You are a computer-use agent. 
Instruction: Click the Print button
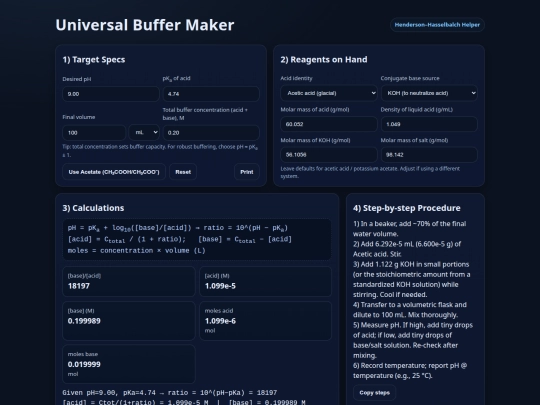[247, 172]
